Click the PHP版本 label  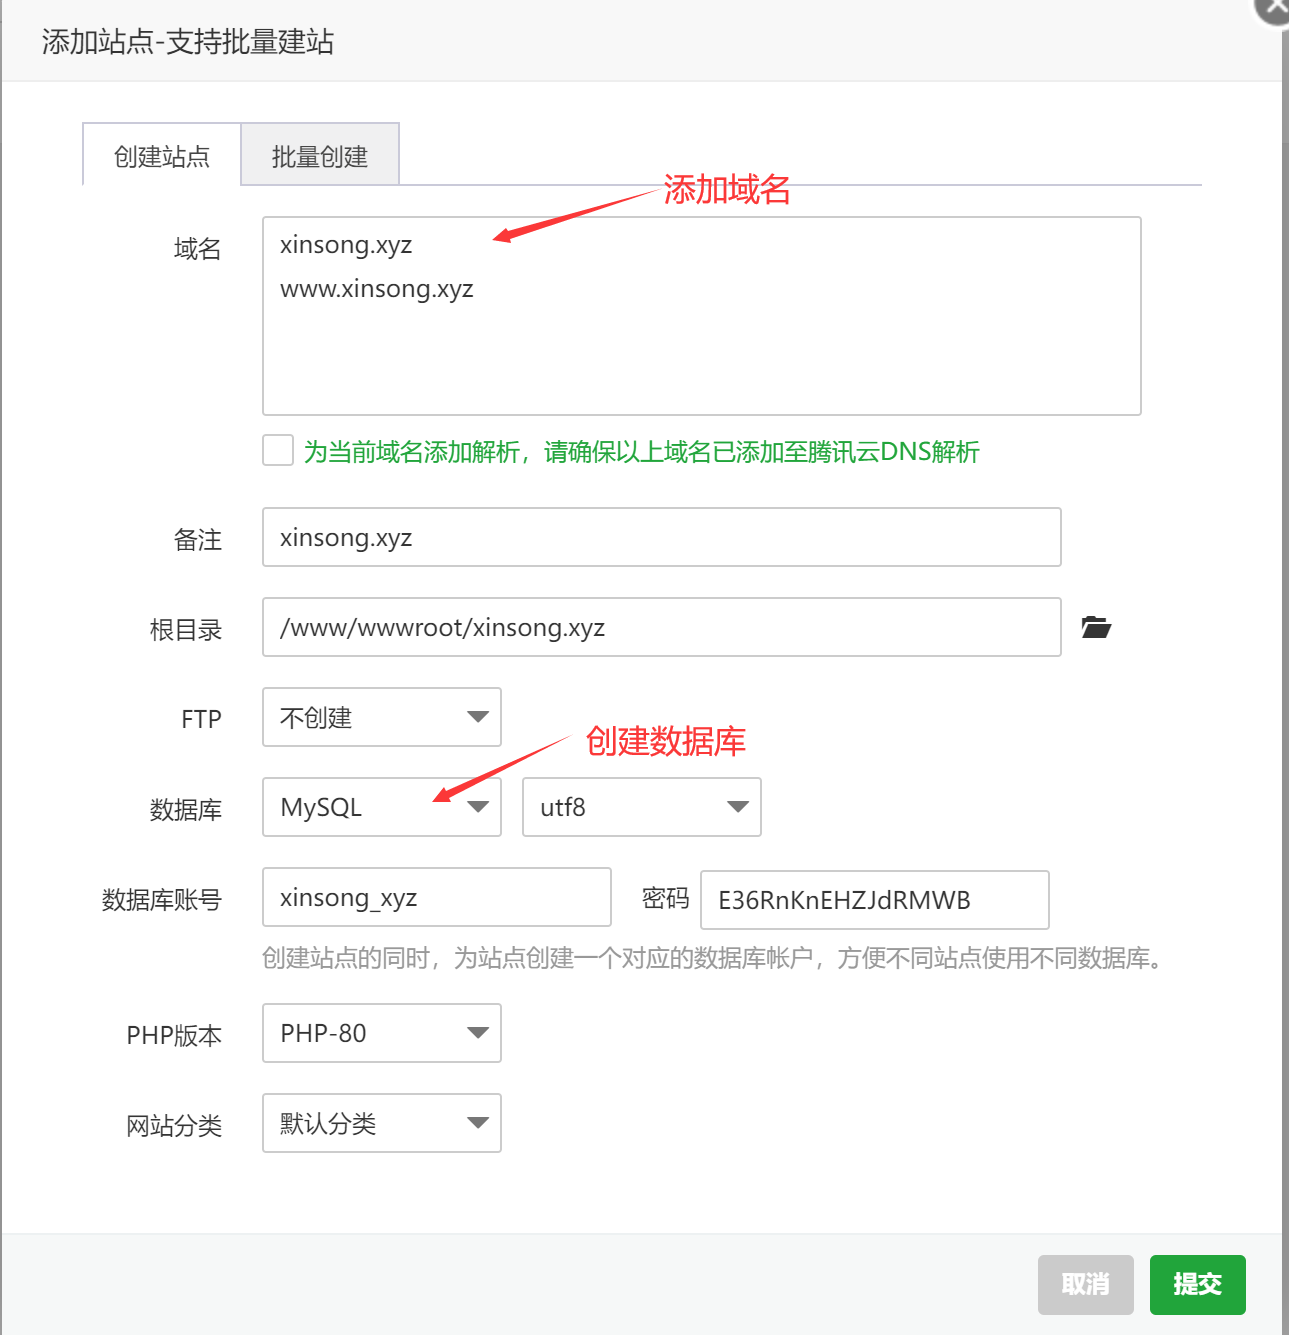[x=174, y=1036]
